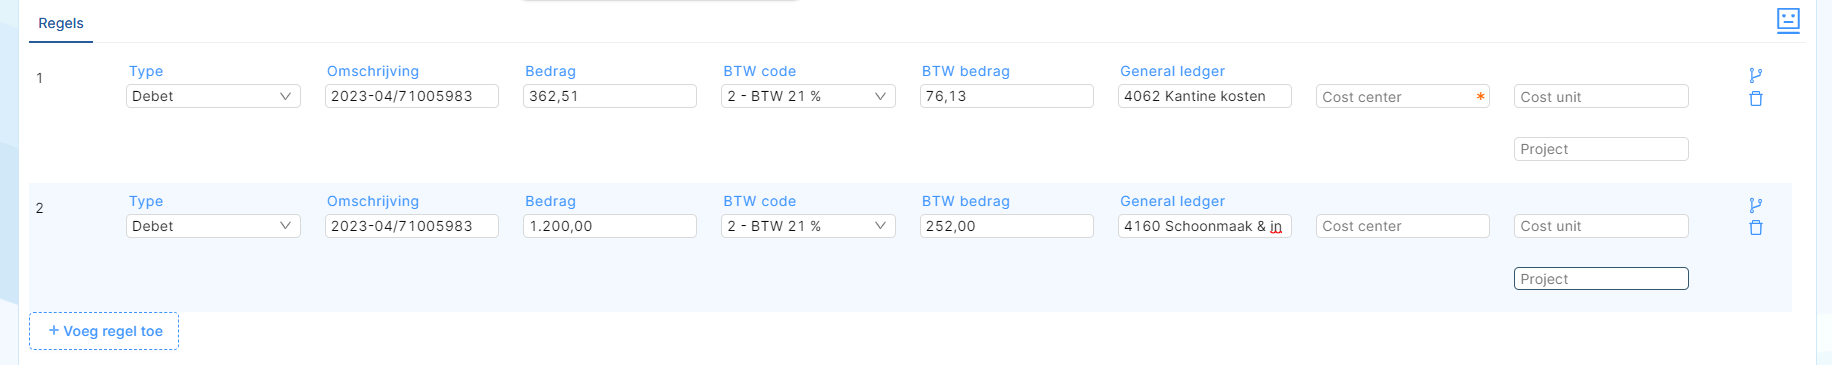Screen dimensions: 1832x365
Task: Click the BTW bedrag field showing 76,13
Action: coord(1007,96)
